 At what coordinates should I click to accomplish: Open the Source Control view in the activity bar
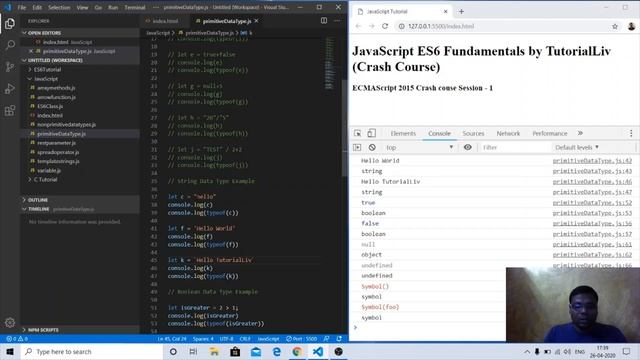click(10, 67)
